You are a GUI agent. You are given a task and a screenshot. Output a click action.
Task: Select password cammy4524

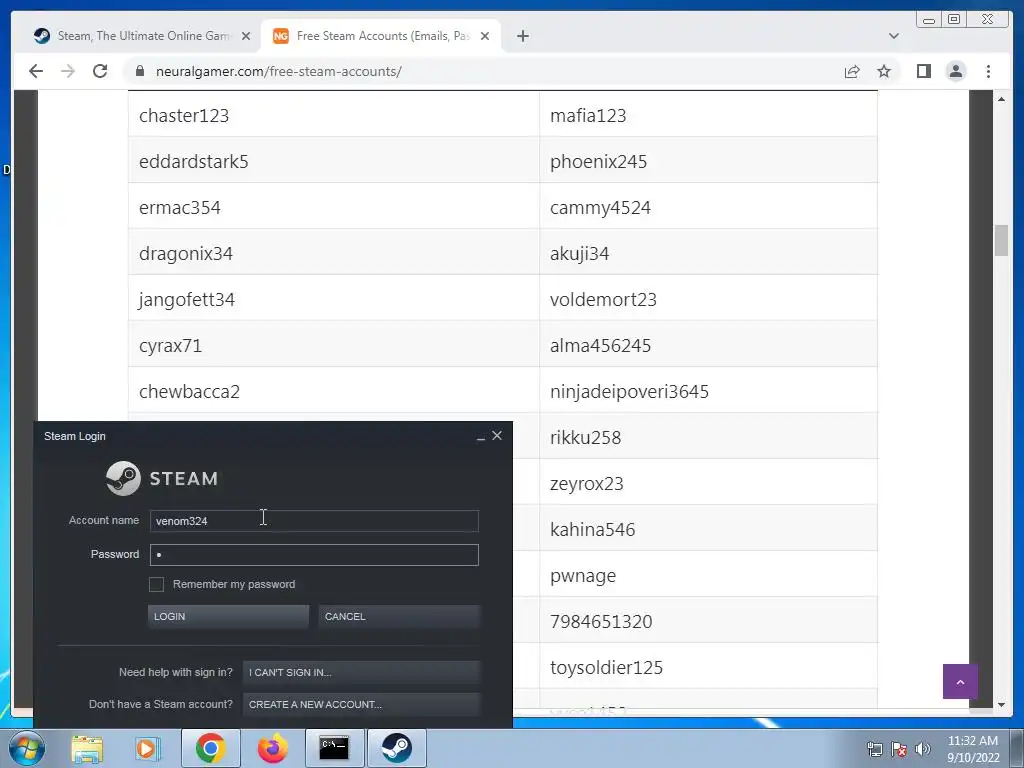(x=600, y=208)
